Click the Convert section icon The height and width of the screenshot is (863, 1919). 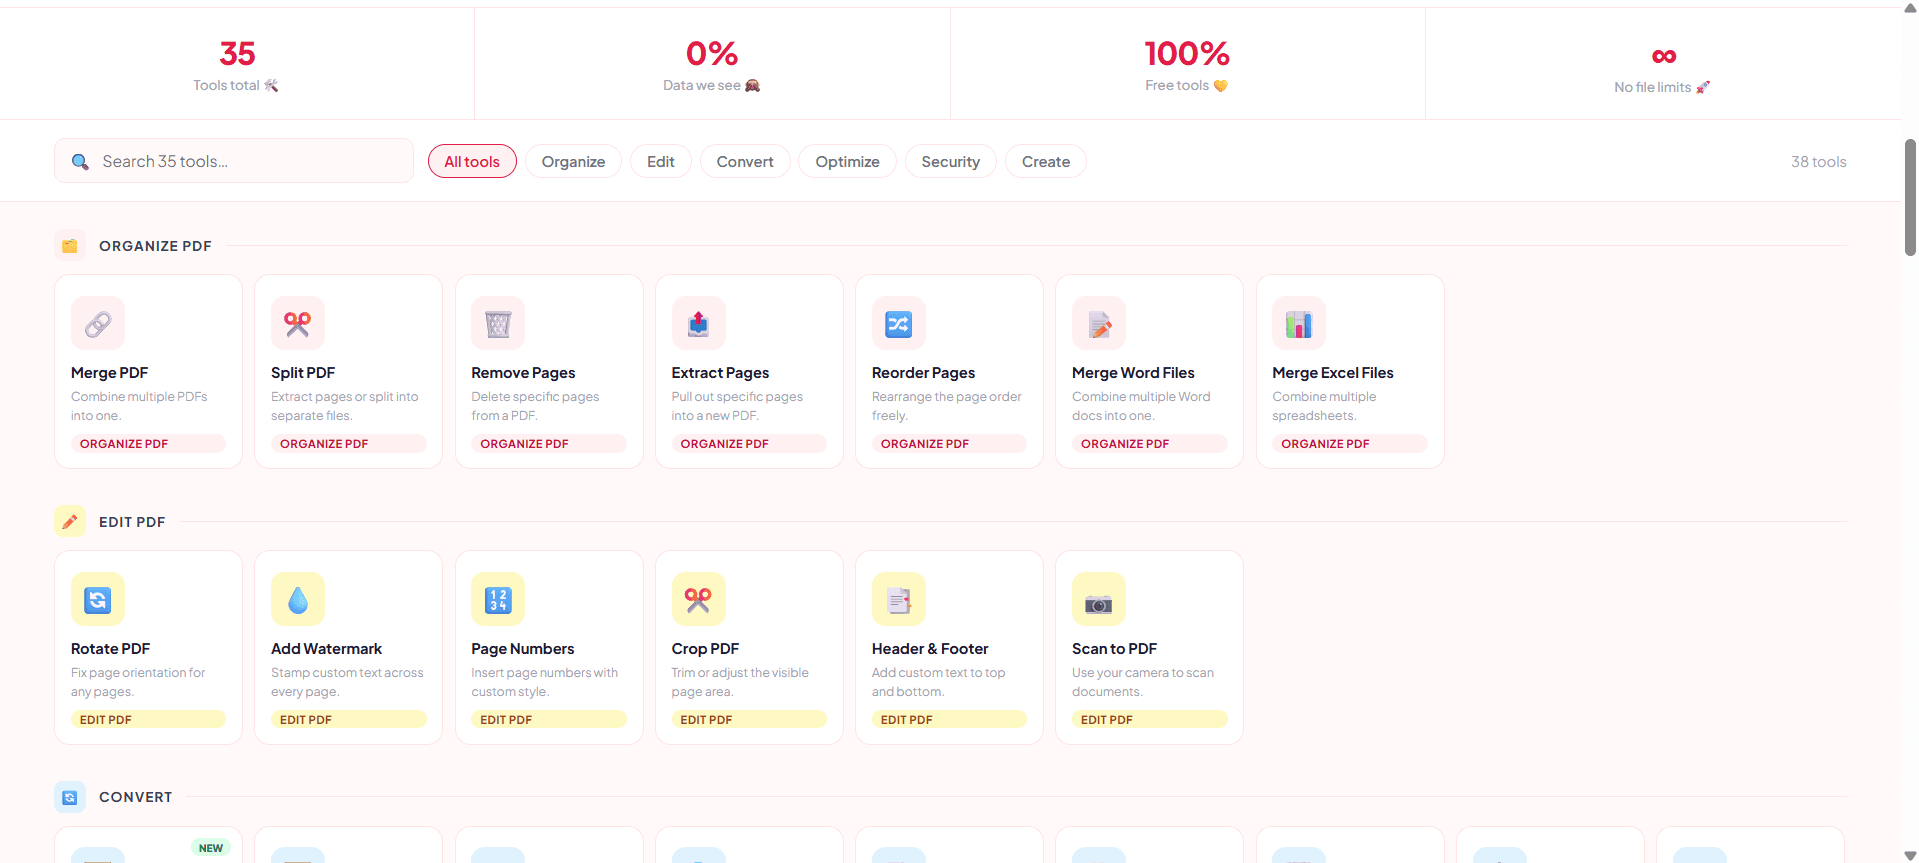[x=70, y=797]
